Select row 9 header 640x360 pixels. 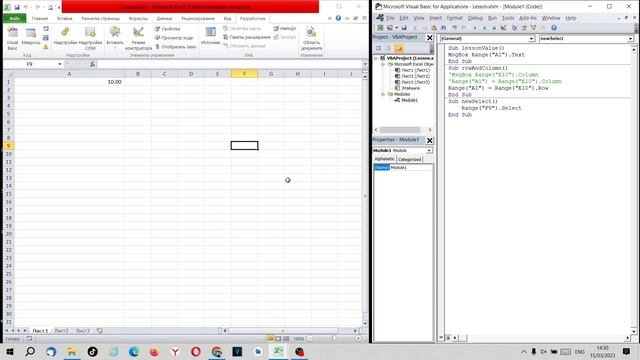(8, 146)
